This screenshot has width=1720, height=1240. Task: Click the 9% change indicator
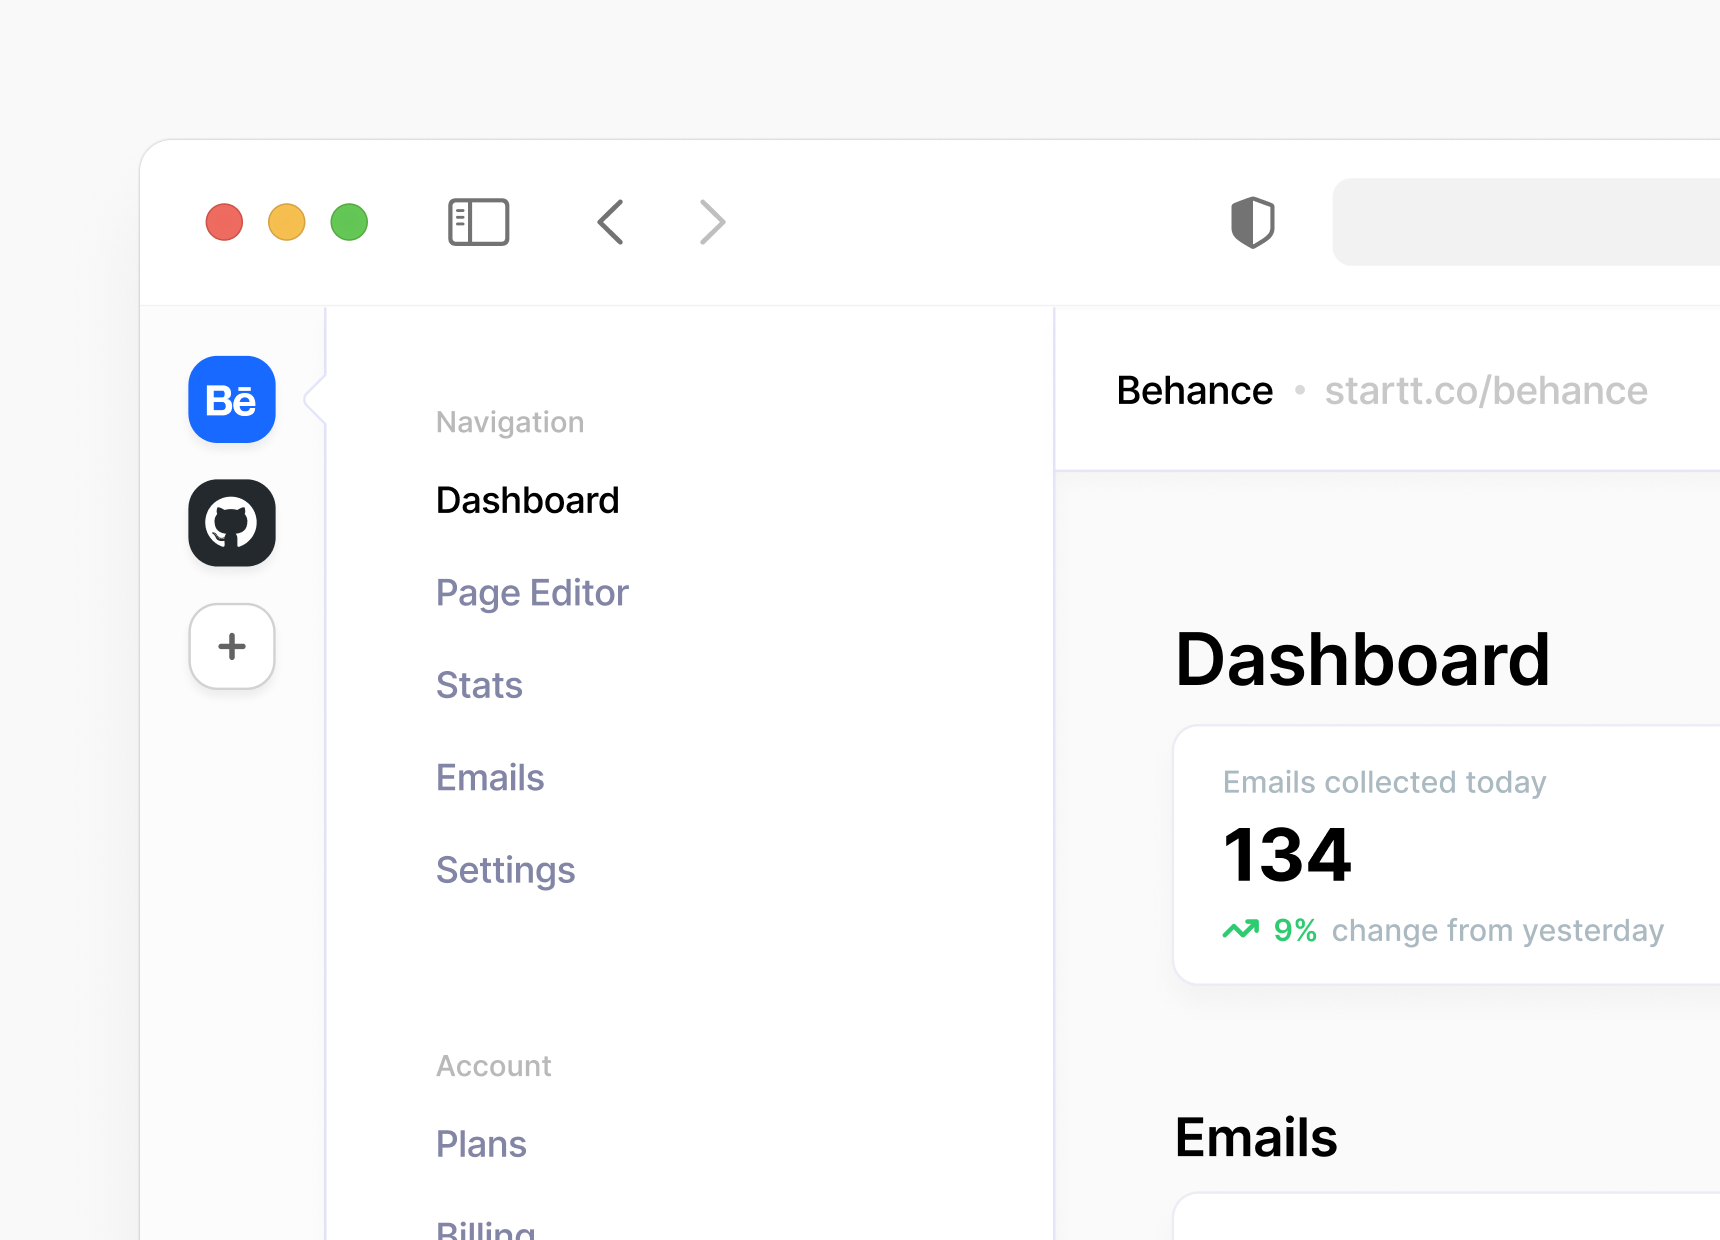coord(1295,931)
